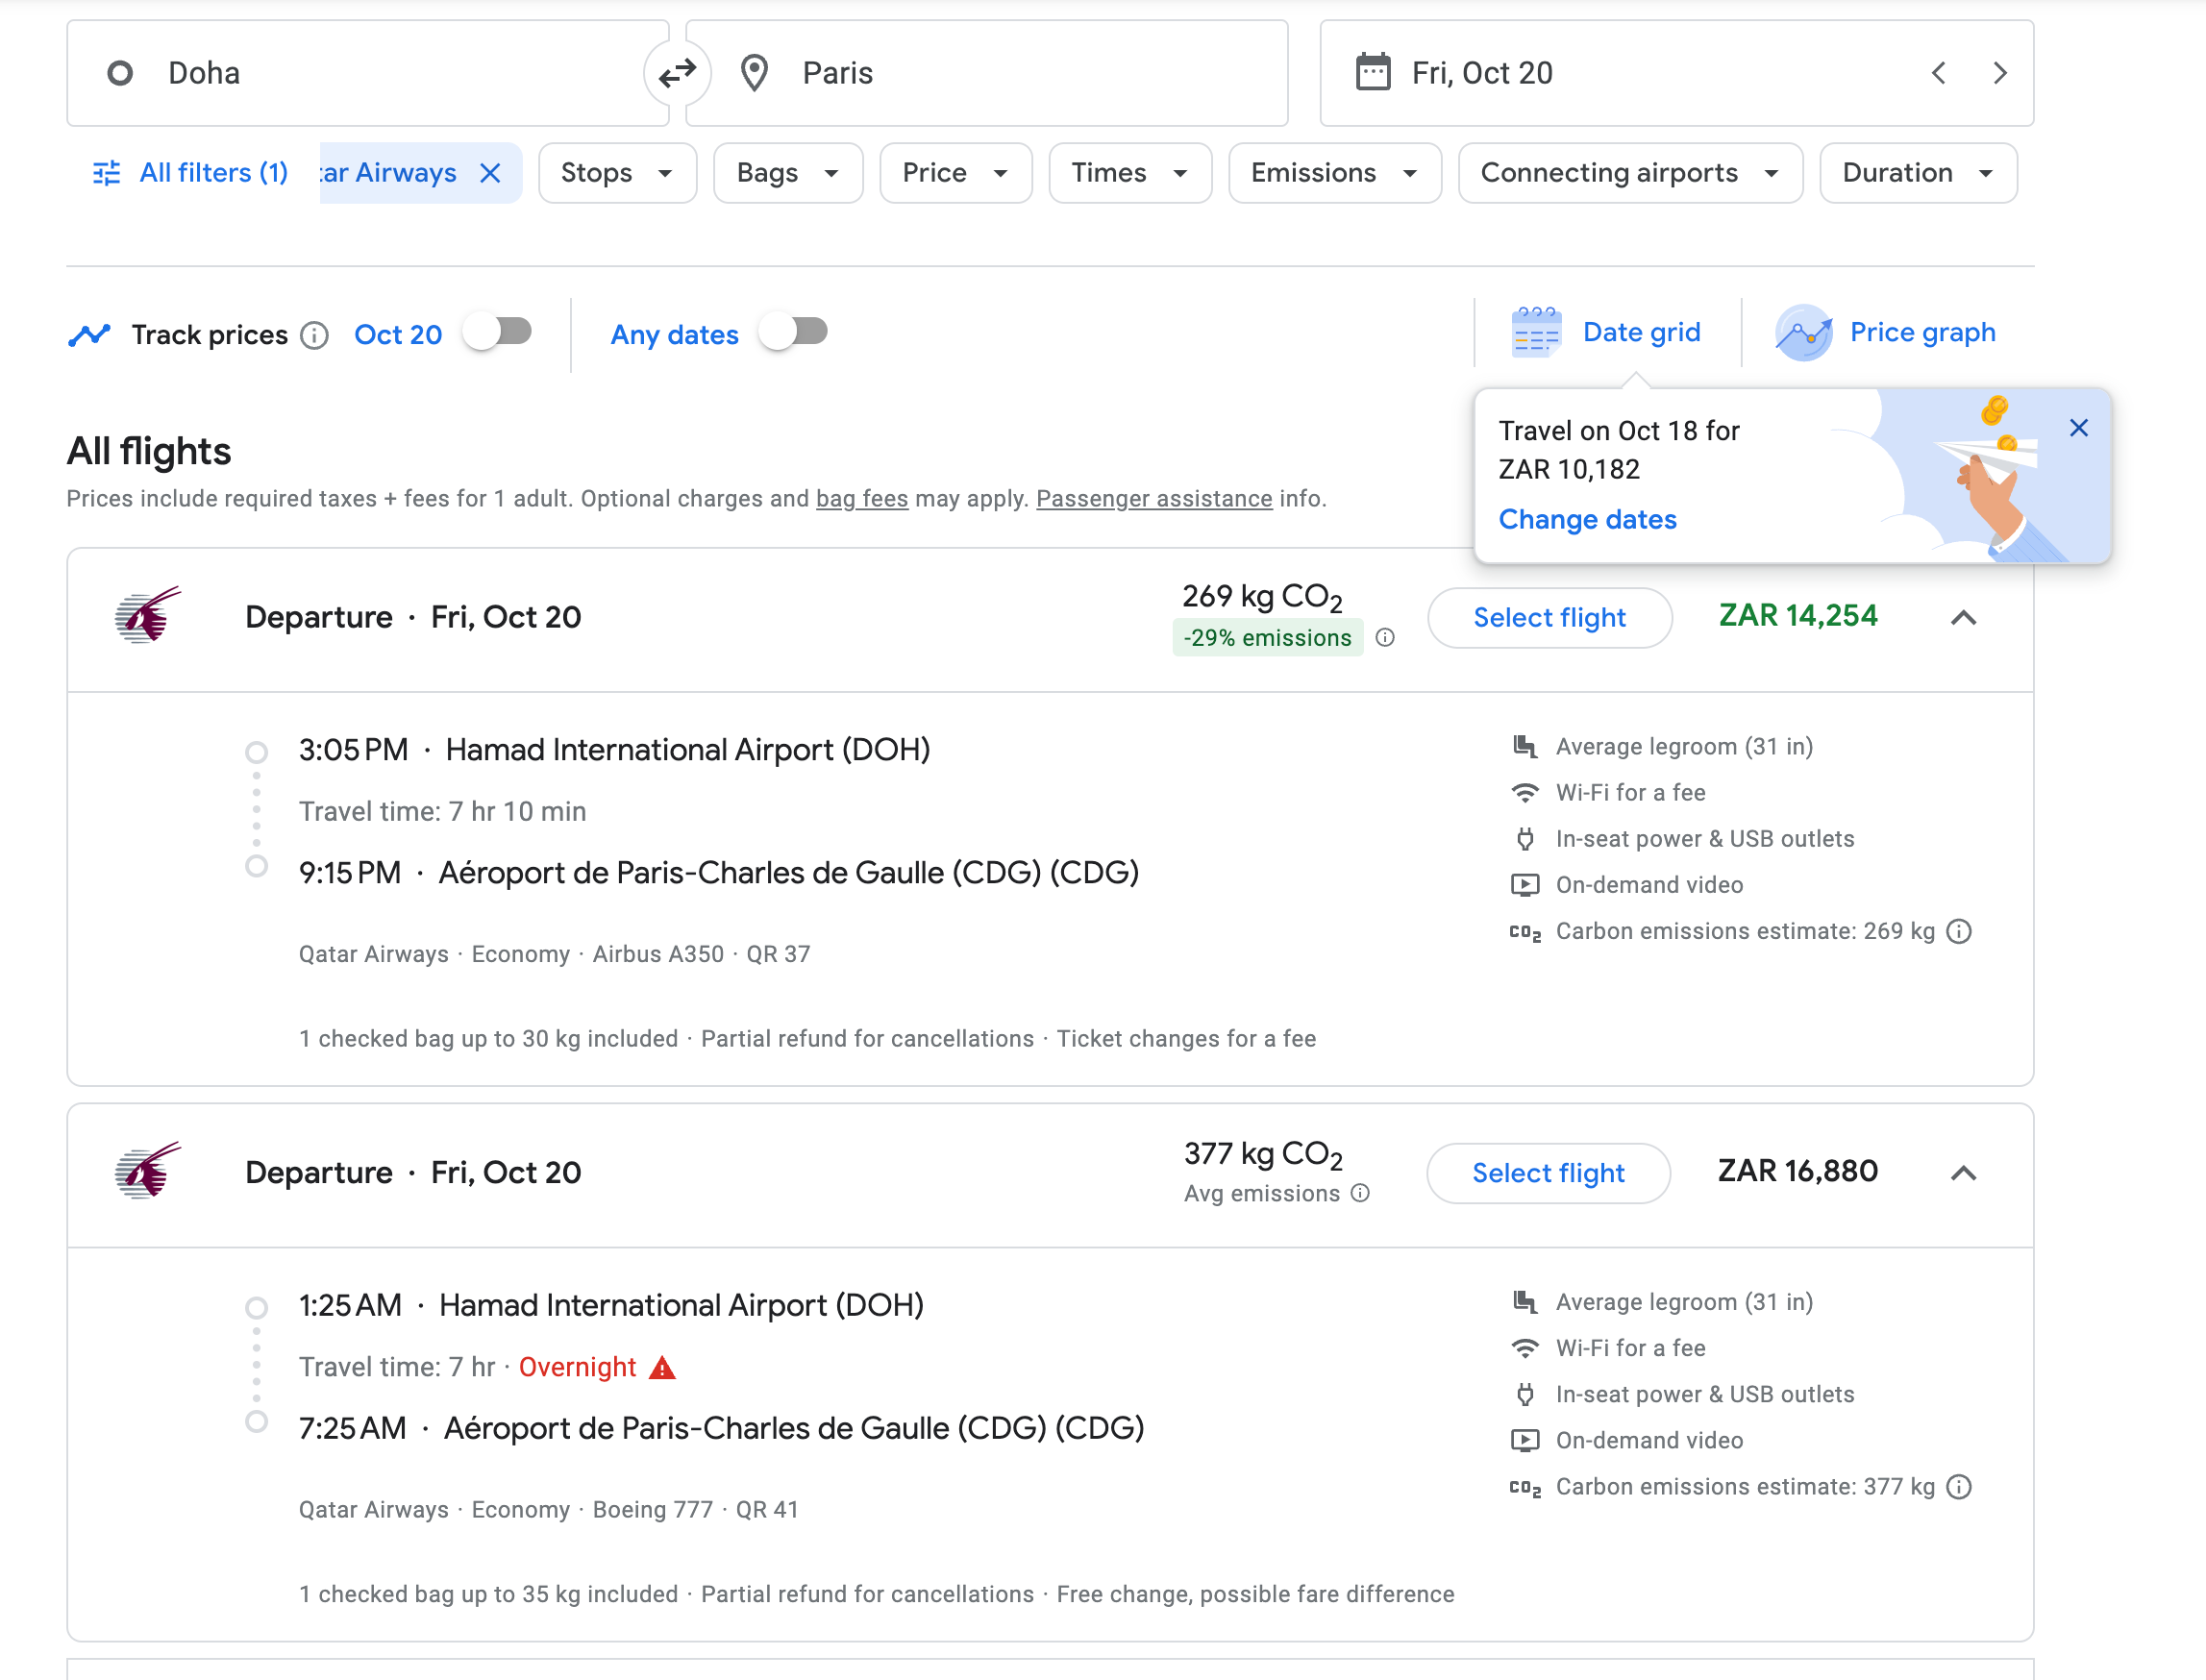Open the Connecting airports dropdown
The height and width of the screenshot is (1680, 2206).
pos(1630,173)
